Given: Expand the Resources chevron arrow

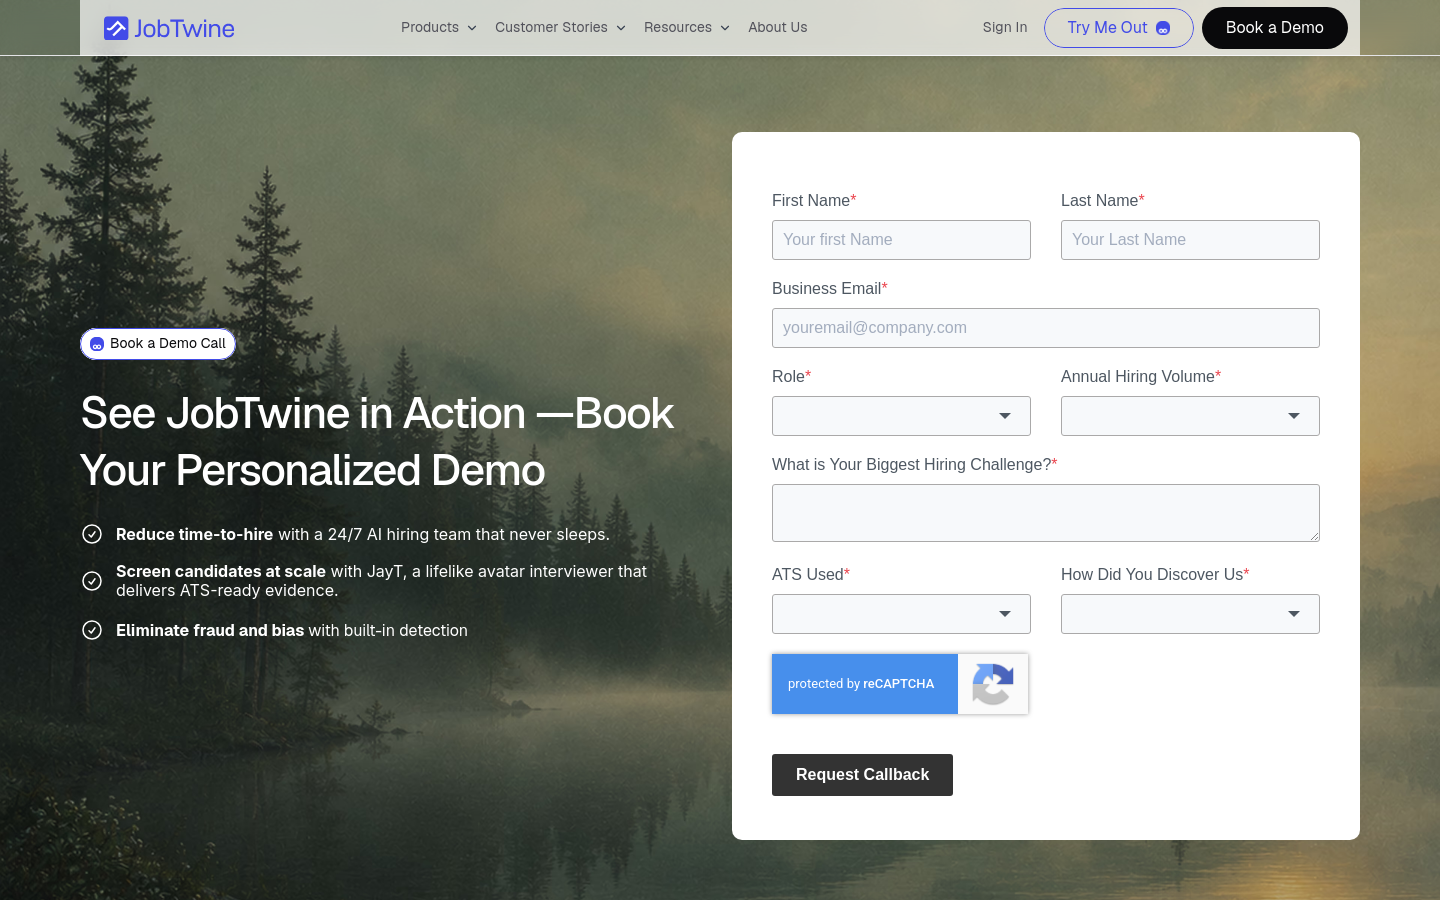Looking at the screenshot, I should pyautogui.click(x=725, y=28).
